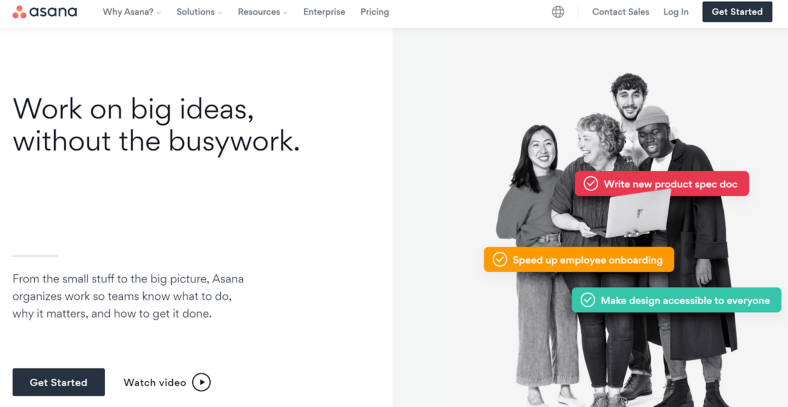Click the play icon next to Watch video
Screen dimensions: 788x407
(202, 382)
